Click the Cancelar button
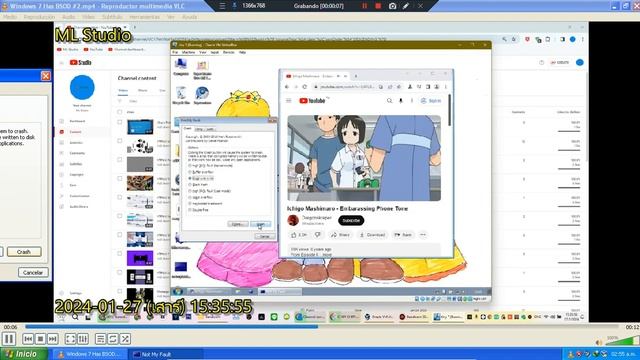 tap(33, 272)
